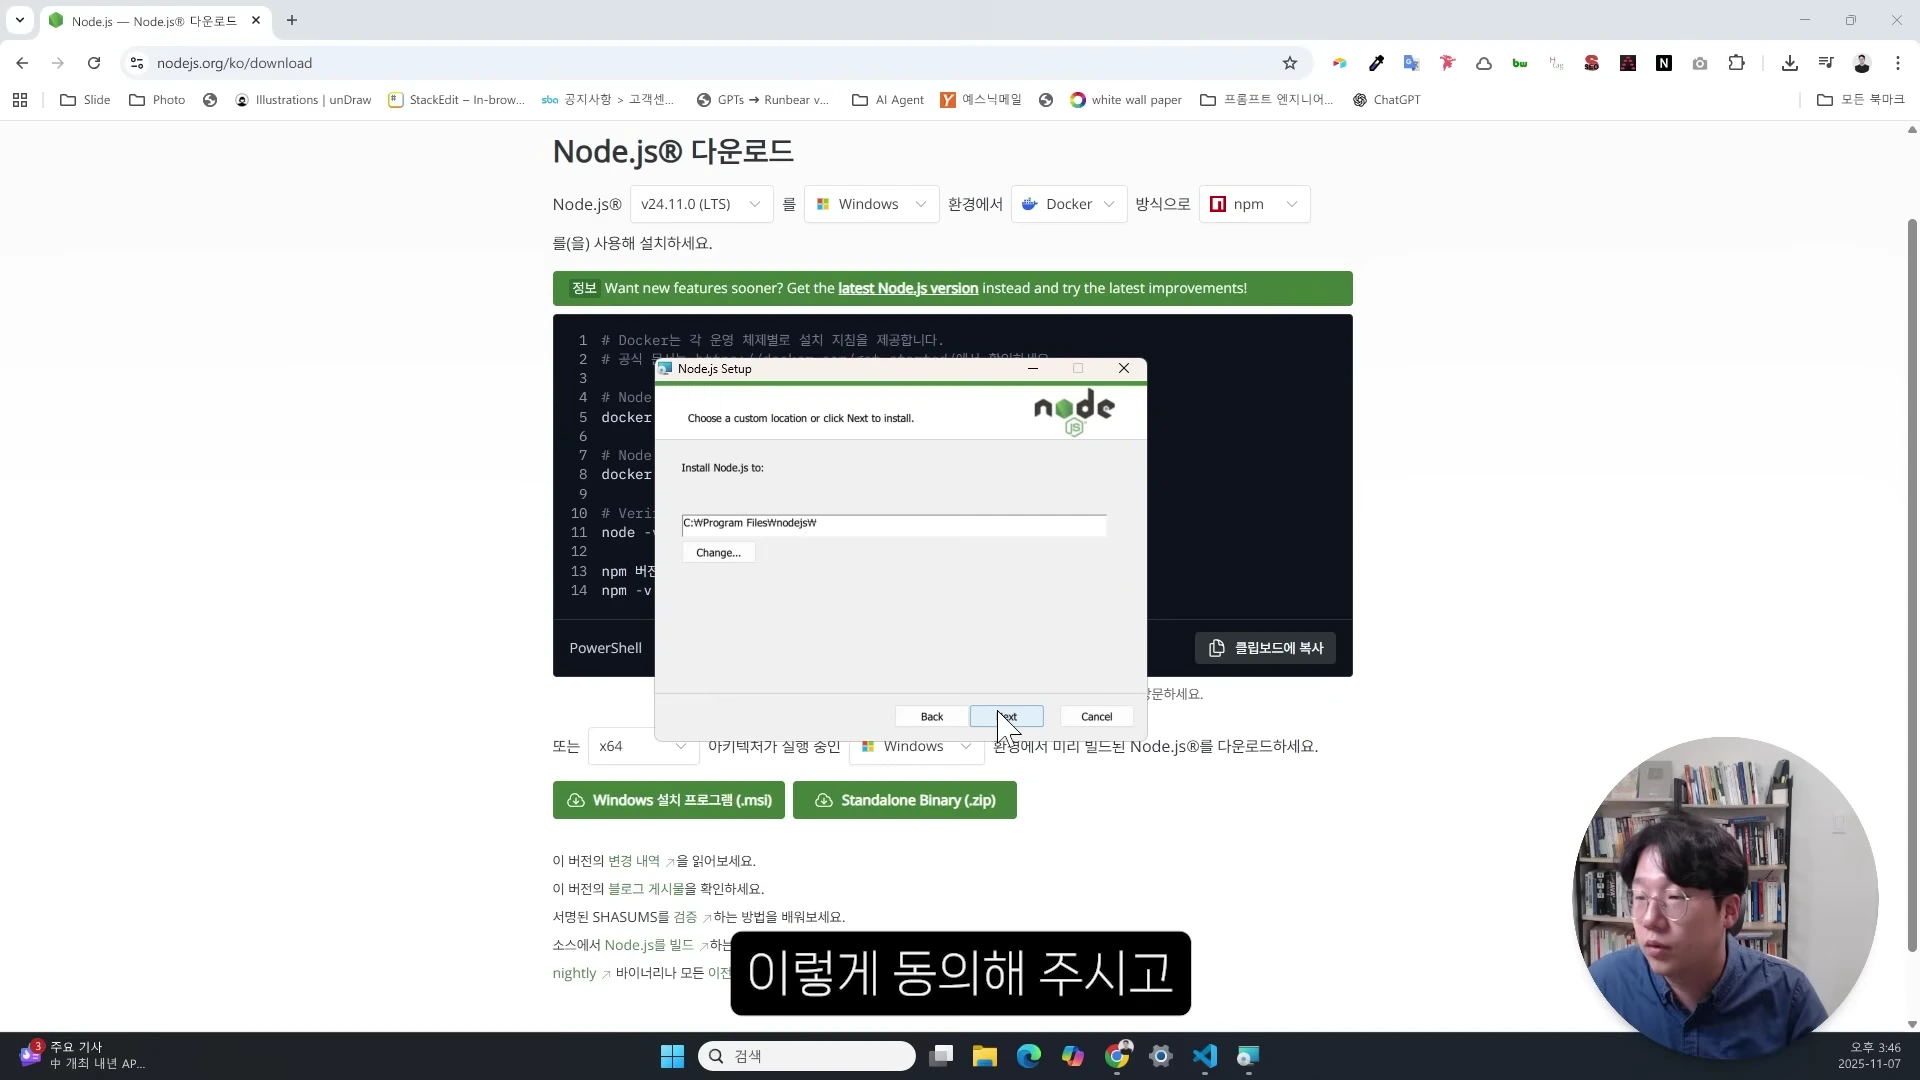The width and height of the screenshot is (1920, 1080).
Task: Open Task View in taskbar
Action: [941, 1056]
